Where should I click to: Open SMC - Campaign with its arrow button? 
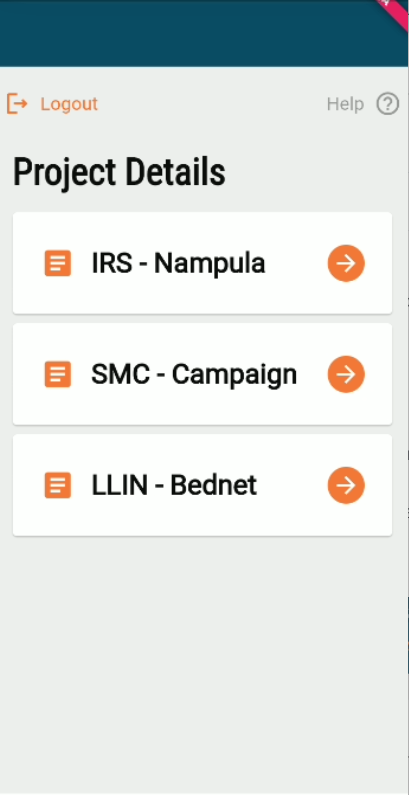pos(346,374)
